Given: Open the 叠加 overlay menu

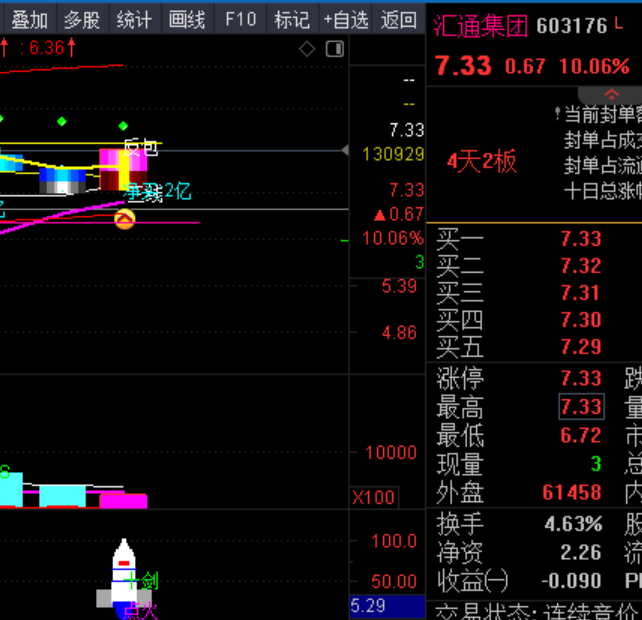Looking at the screenshot, I should click(29, 20).
